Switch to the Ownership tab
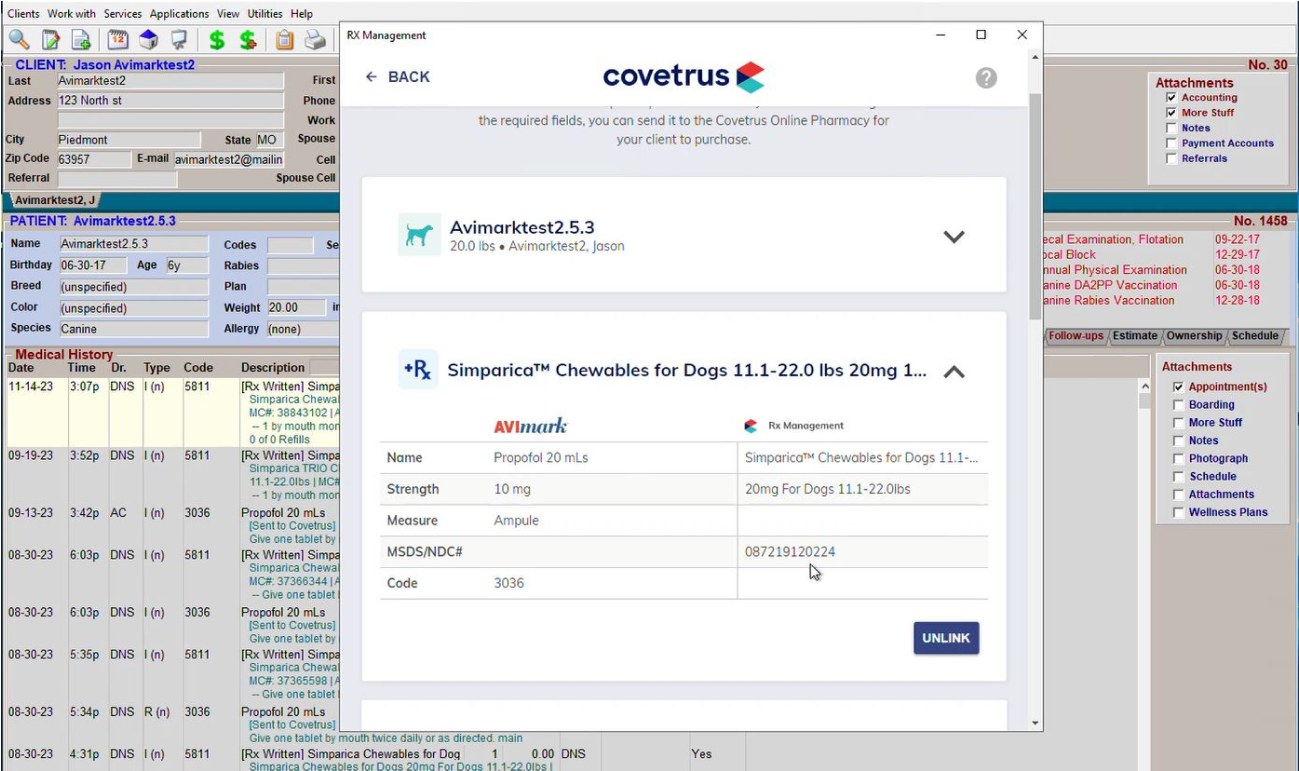 pos(1194,336)
